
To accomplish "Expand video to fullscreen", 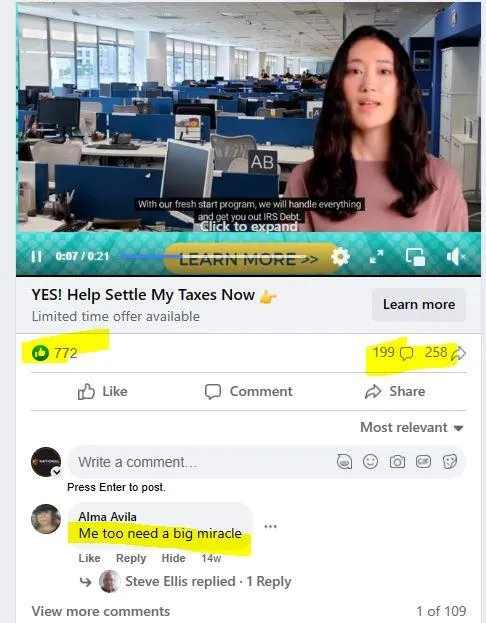I will [376, 257].
